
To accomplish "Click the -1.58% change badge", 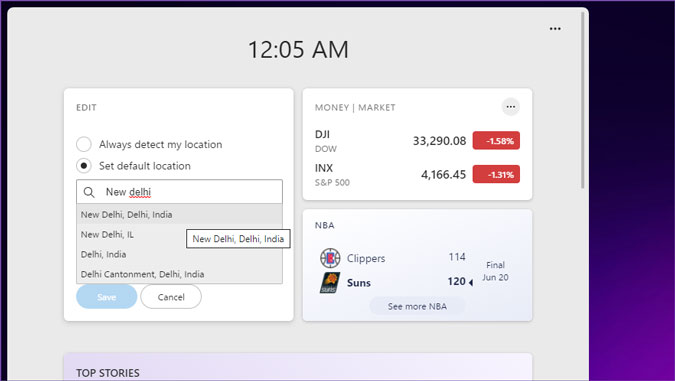I will click(496, 141).
